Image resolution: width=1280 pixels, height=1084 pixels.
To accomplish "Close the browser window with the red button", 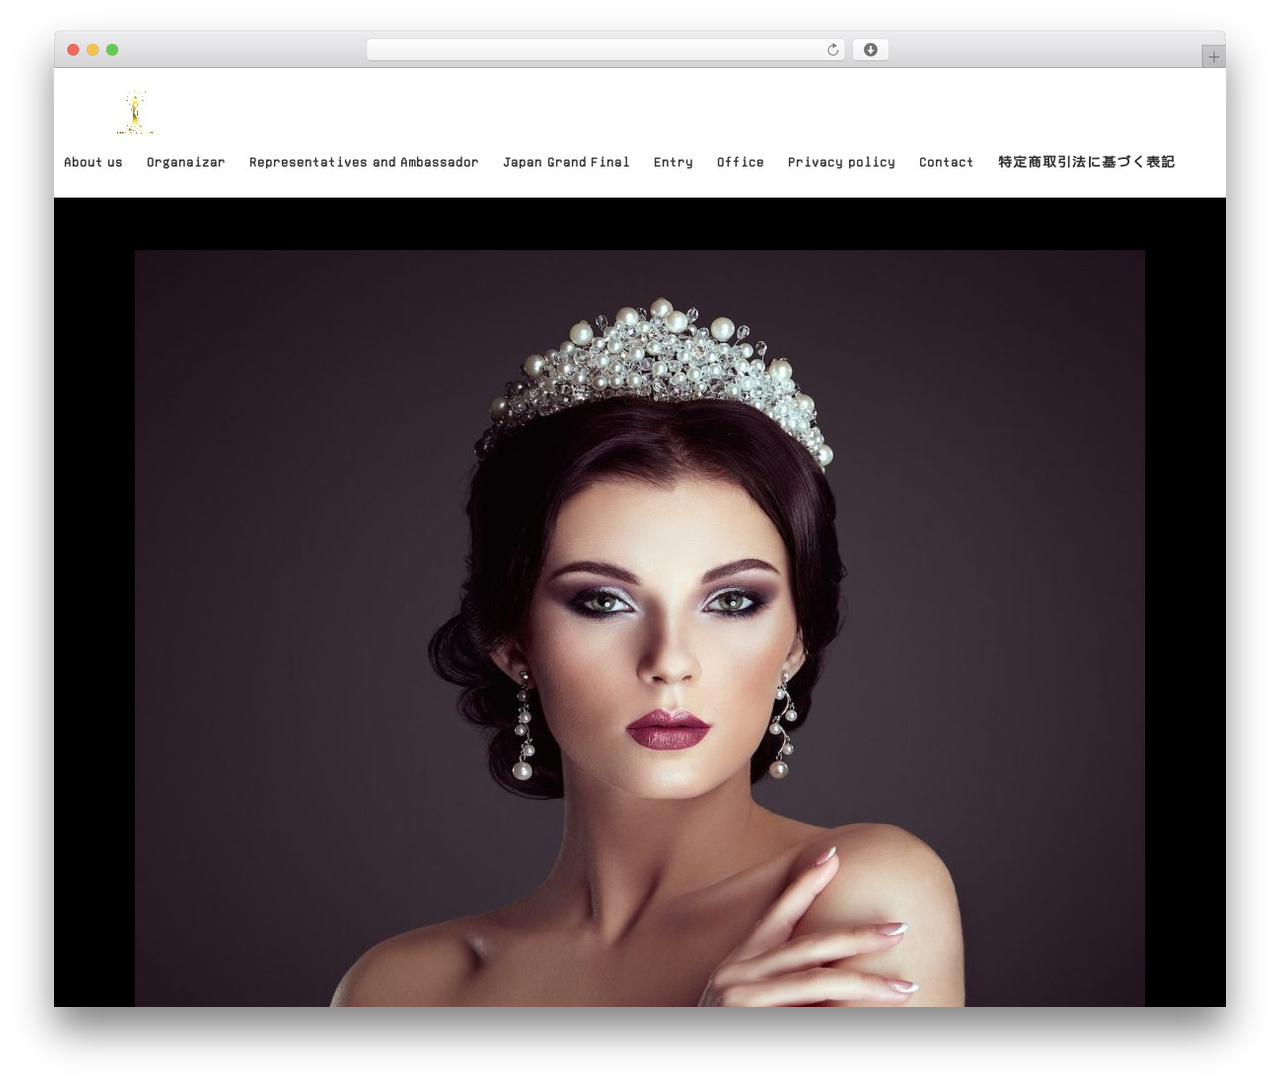I will pos(73,50).
